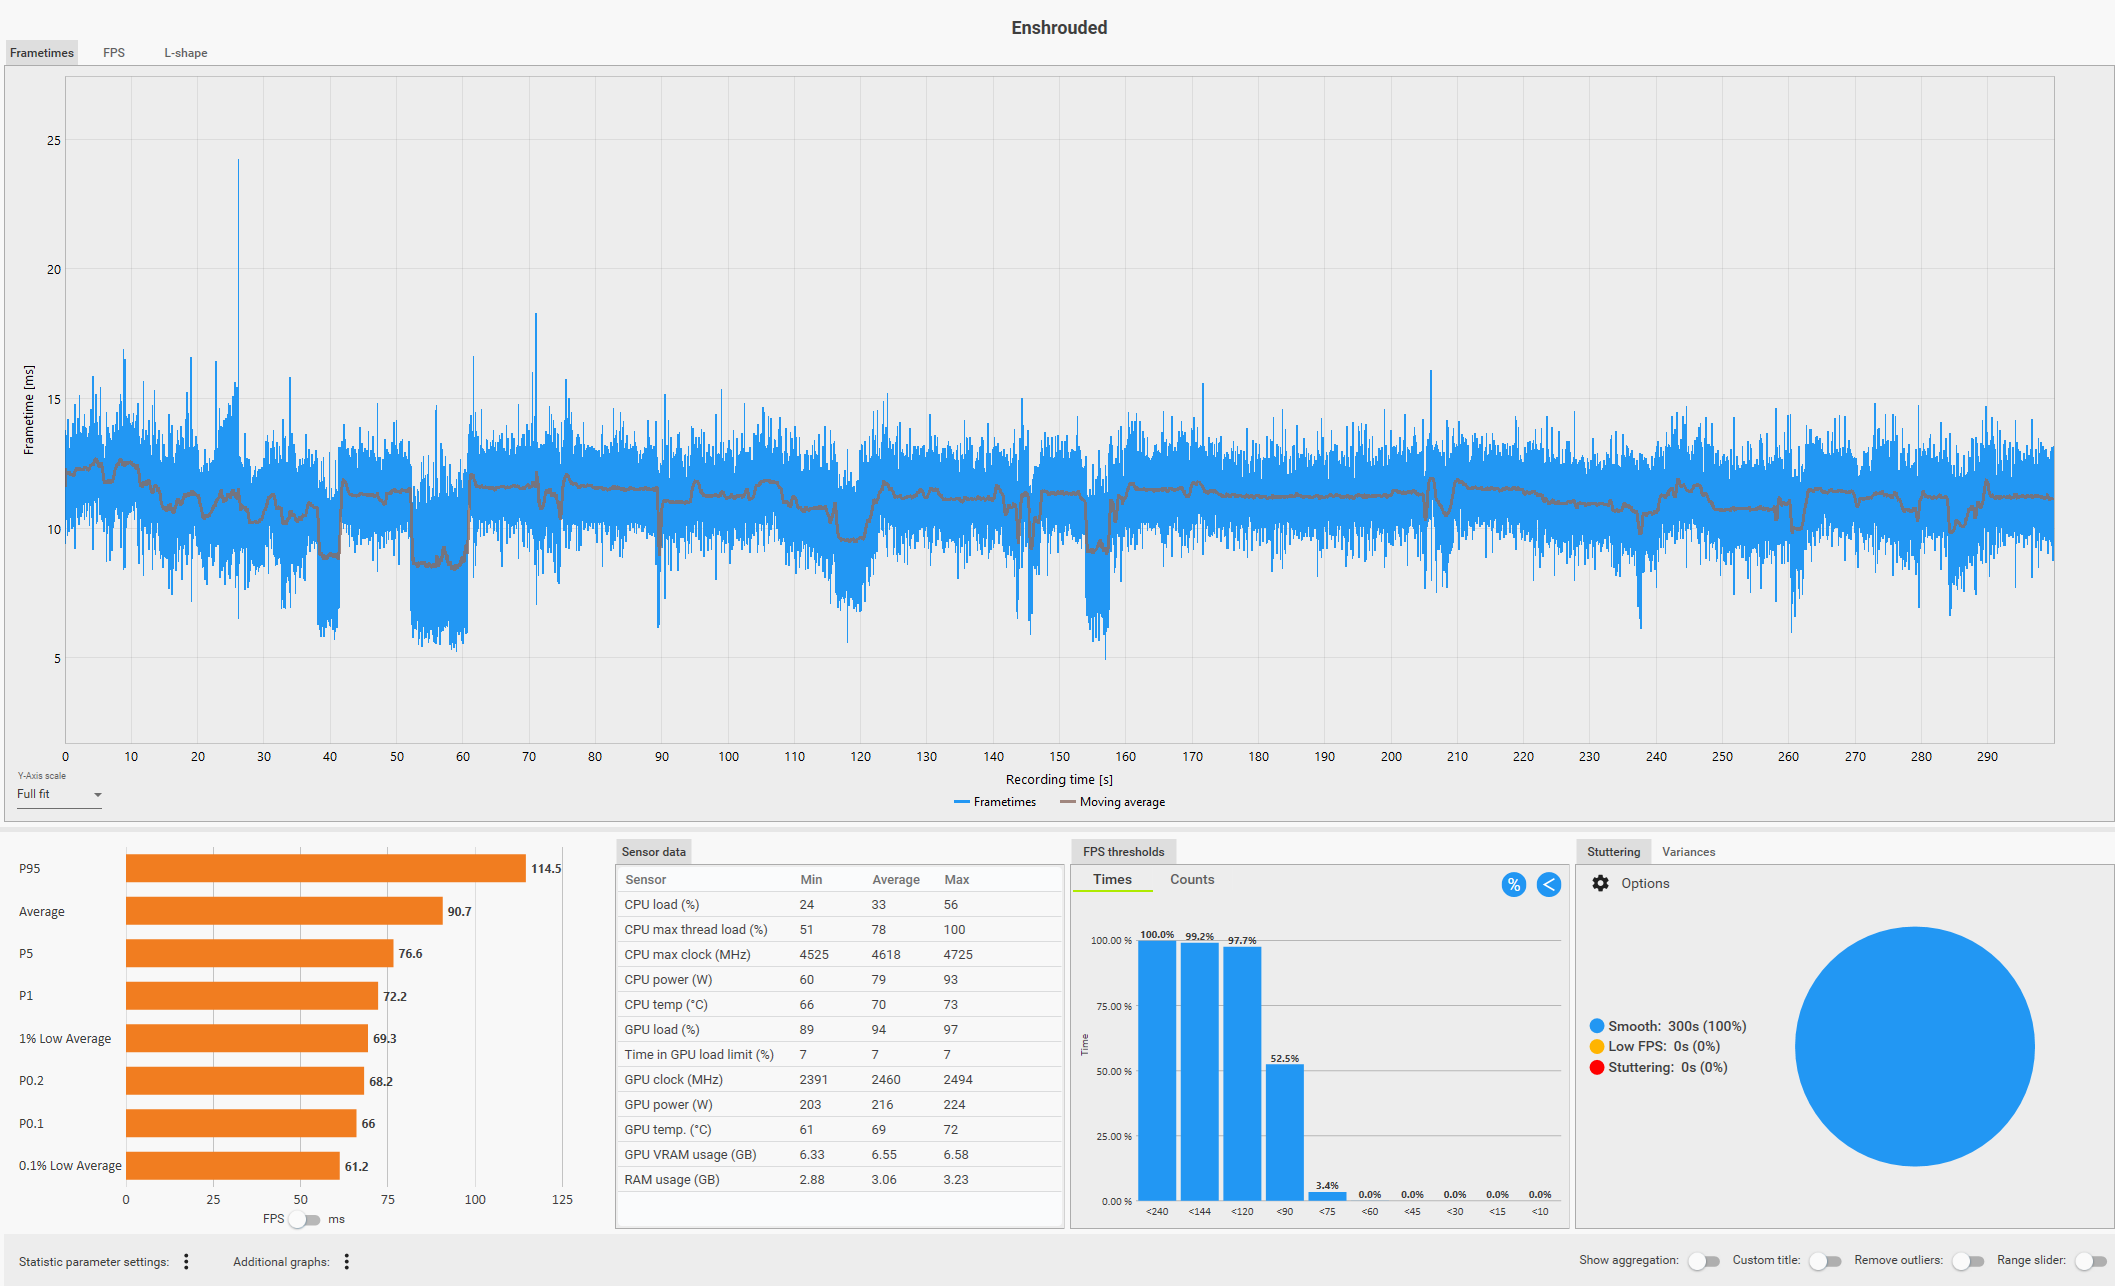The width and height of the screenshot is (2115, 1286).
Task: Open Statistic parameter settings three-dot menu
Action: pos(186,1262)
